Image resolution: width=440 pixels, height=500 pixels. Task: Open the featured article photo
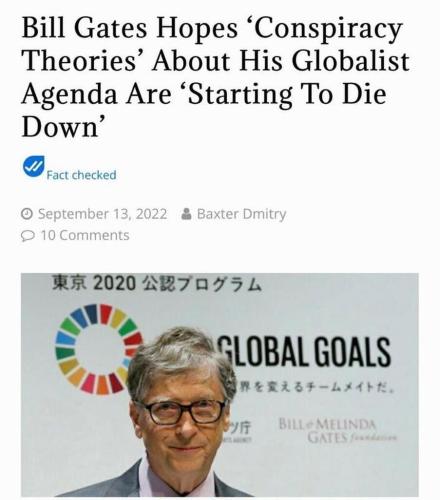tap(220, 385)
